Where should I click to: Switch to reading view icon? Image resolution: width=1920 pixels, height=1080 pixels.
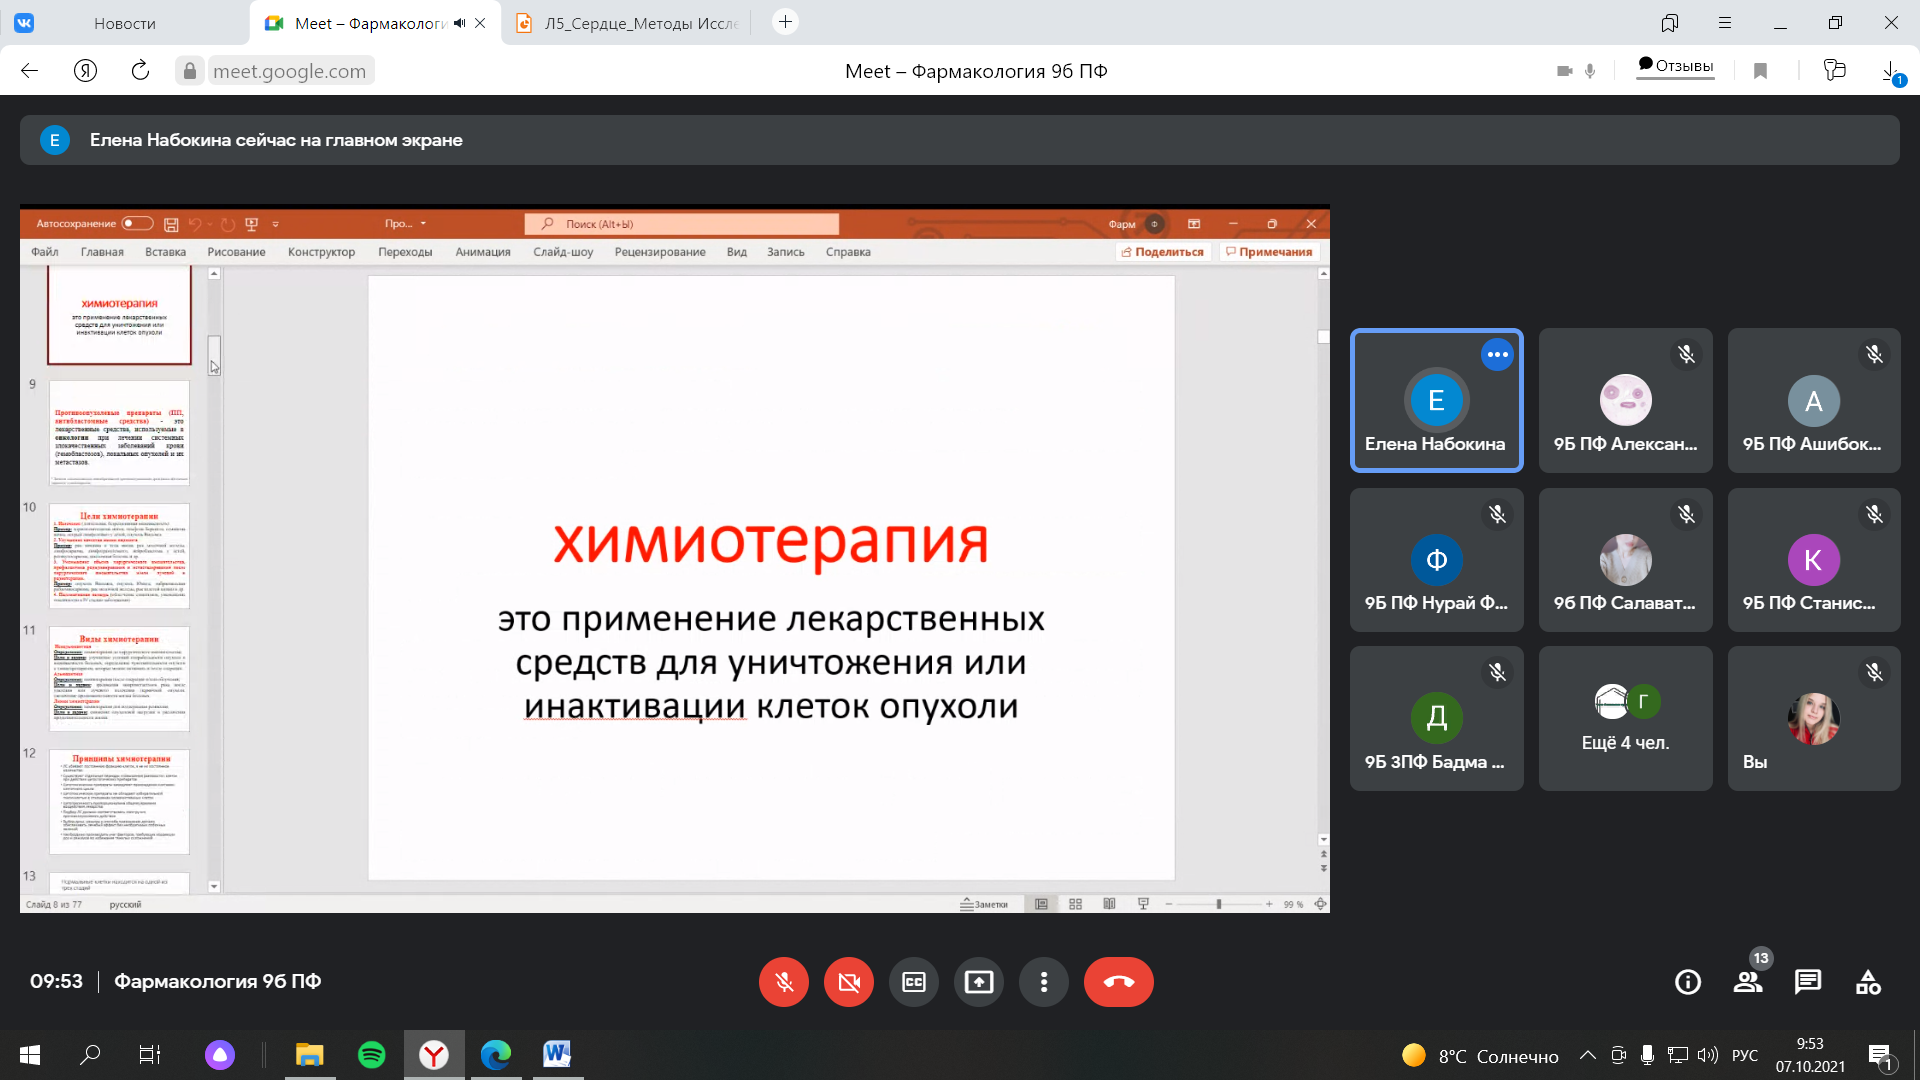pos(1109,904)
